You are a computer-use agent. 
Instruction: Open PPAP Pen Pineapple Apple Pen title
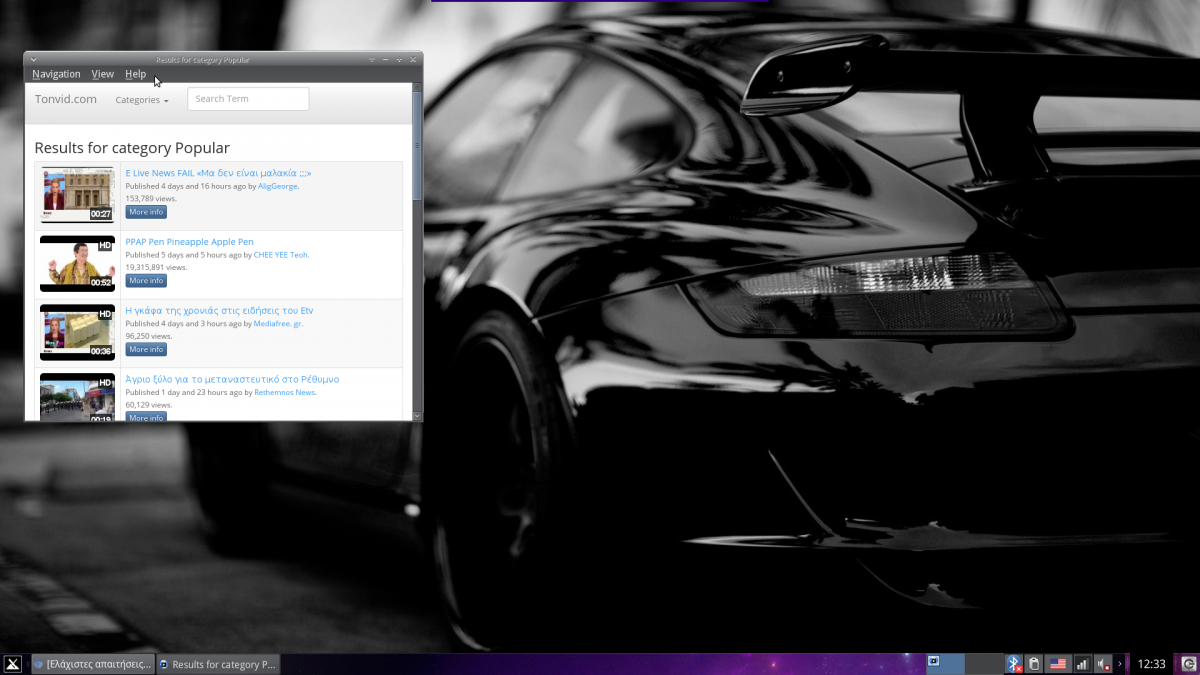coord(189,242)
